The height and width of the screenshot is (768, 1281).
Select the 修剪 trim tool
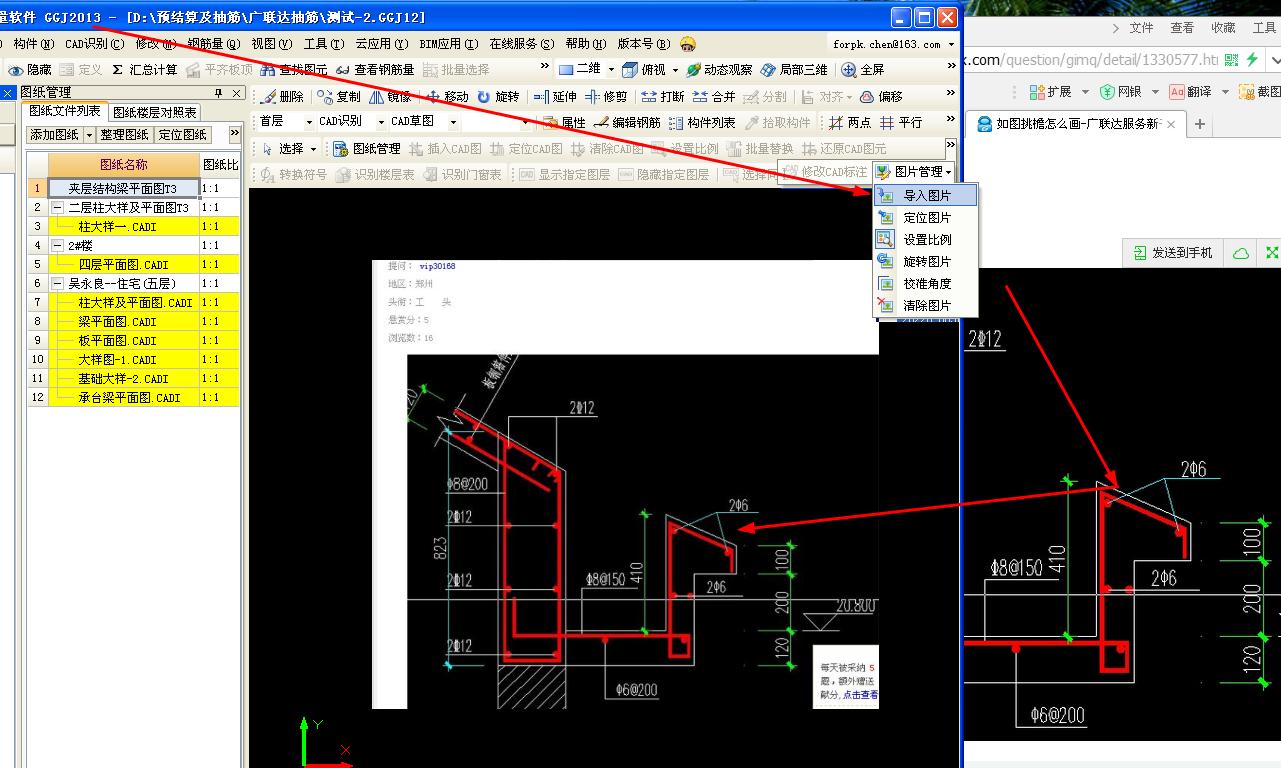[606, 97]
